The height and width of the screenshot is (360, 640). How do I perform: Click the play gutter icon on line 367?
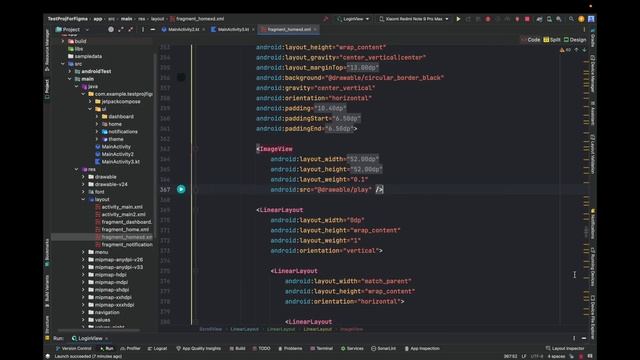click(181, 189)
